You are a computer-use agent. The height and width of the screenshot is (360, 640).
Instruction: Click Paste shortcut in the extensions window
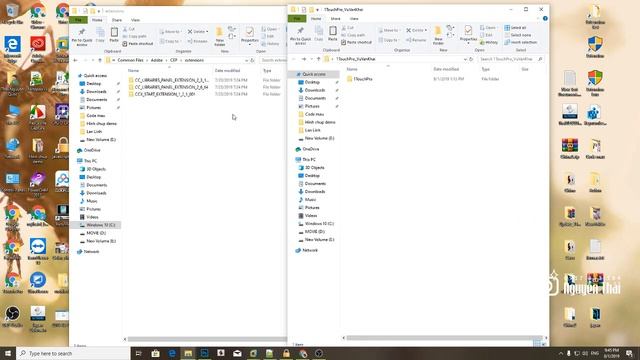tap(138, 44)
